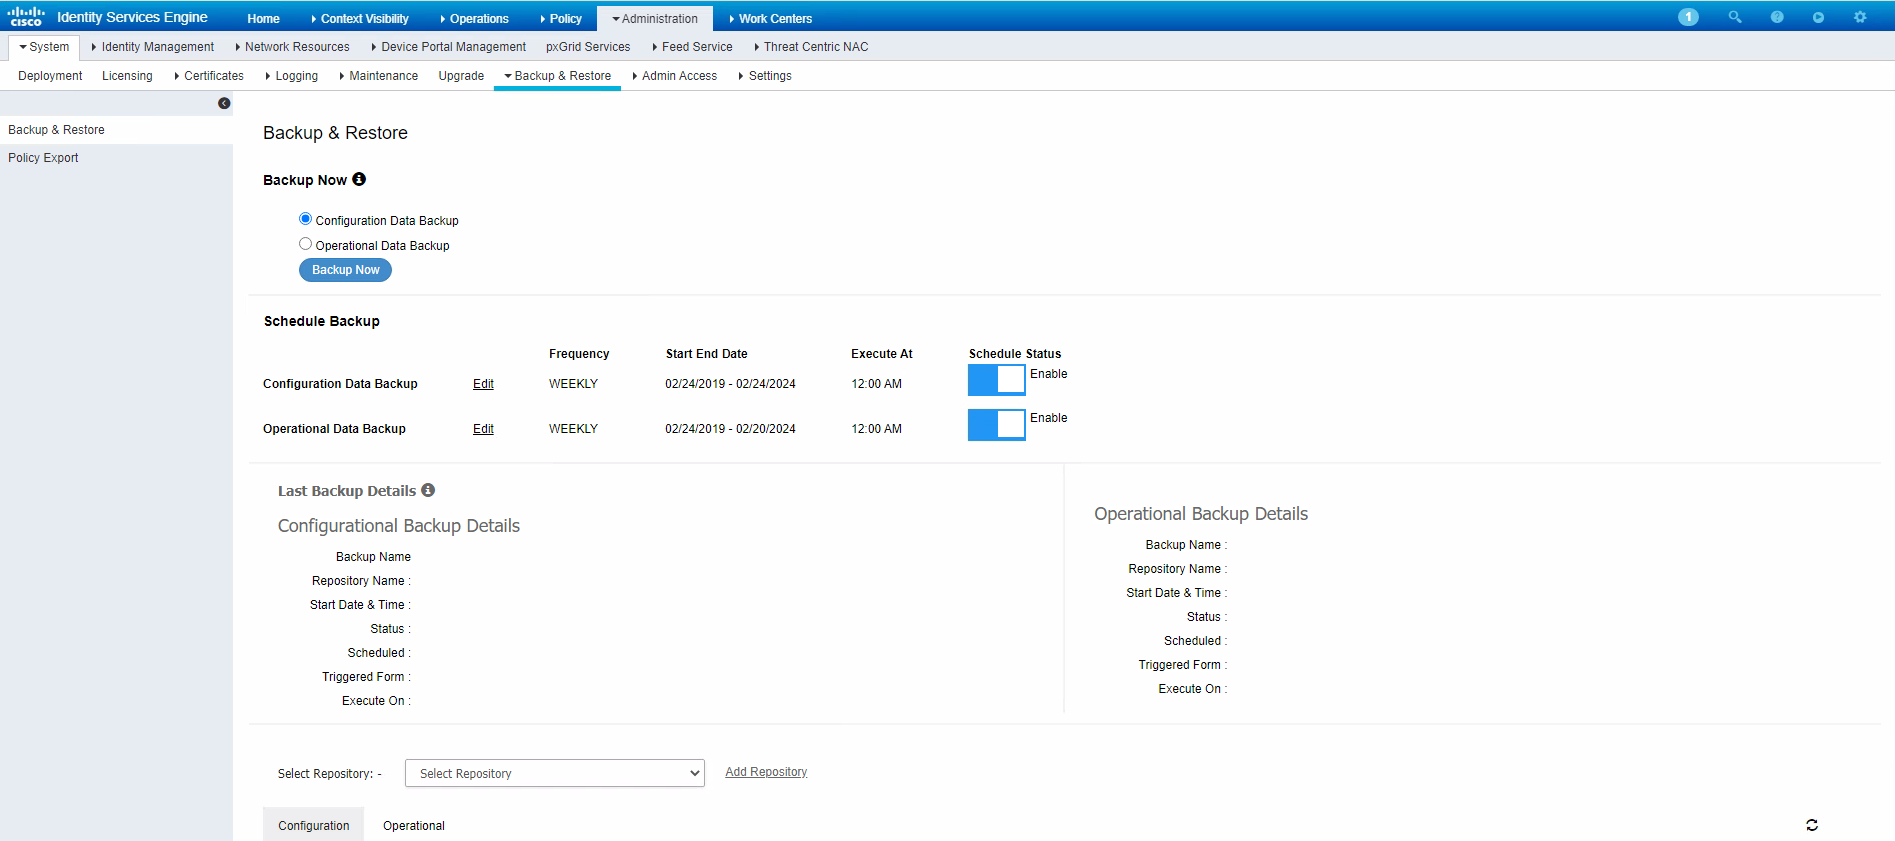Open the System submenu
This screenshot has width=1895, height=841.
pyautogui.click(x=44, y=47)
